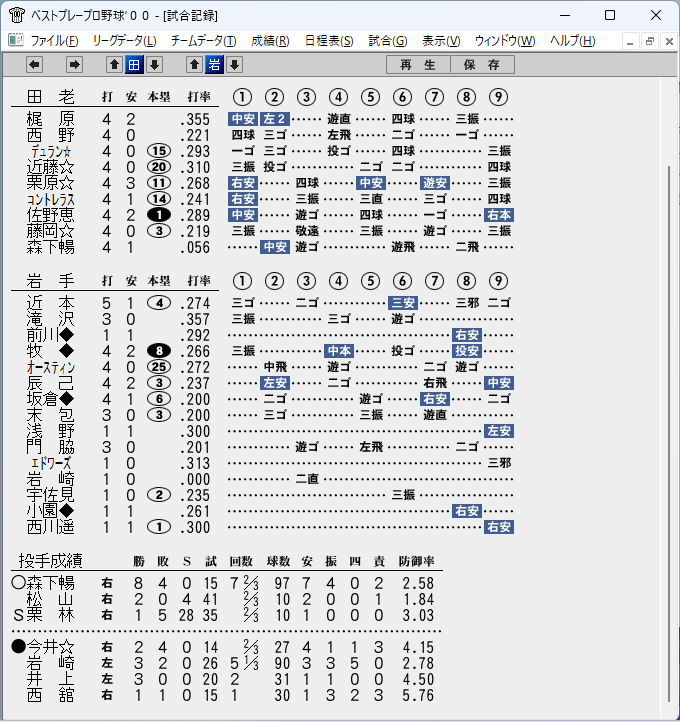Click the left arrow previous game button
680x722 pixels.
point(35,65)
